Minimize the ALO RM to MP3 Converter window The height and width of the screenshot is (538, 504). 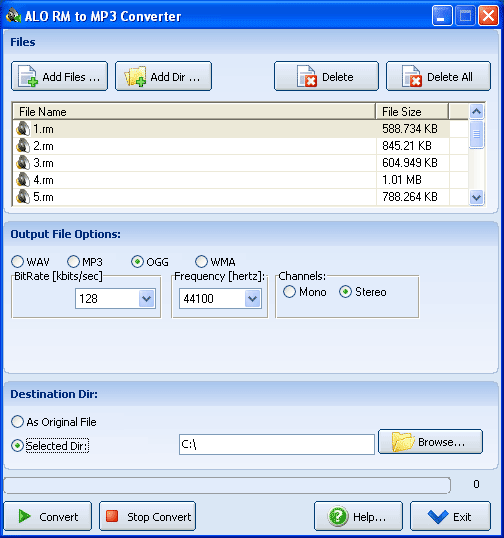442,16
